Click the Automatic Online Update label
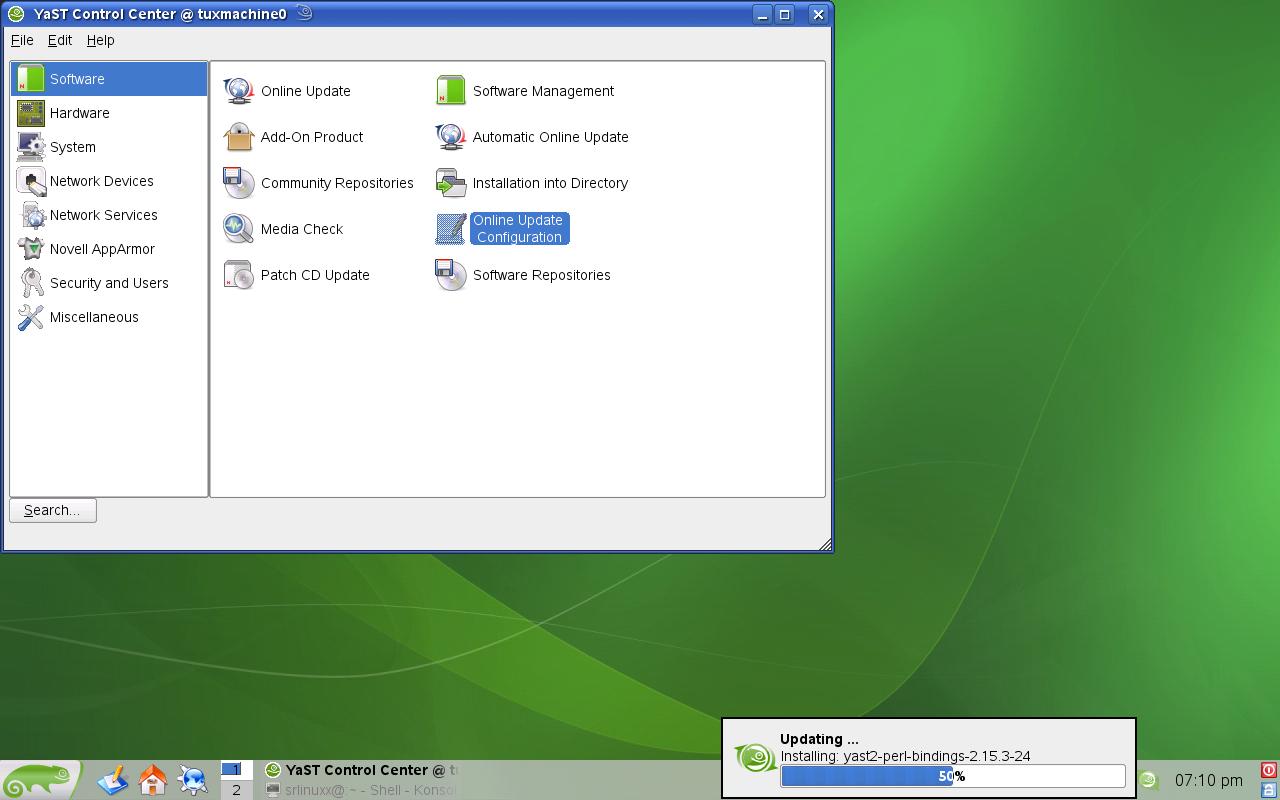This screenshot has height=800, width=1280. (551, 137)
